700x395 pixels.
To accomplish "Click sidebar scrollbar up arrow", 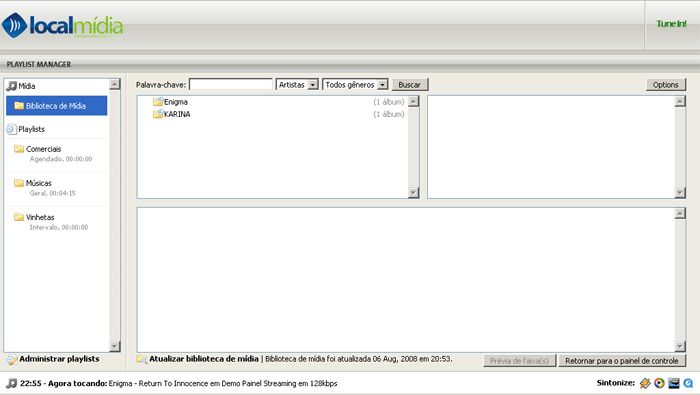I will coord(115,84).
